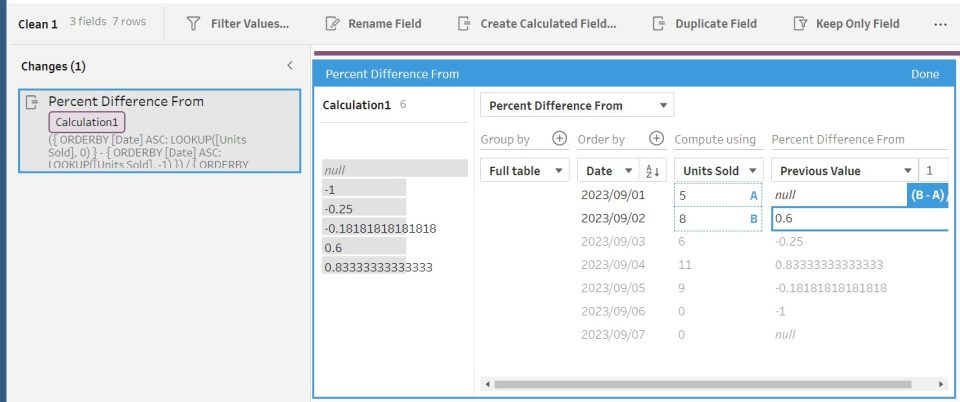Open the Date Order by dropdown
The width and height of the screenshot is (960, 402).
coord(607,171)
